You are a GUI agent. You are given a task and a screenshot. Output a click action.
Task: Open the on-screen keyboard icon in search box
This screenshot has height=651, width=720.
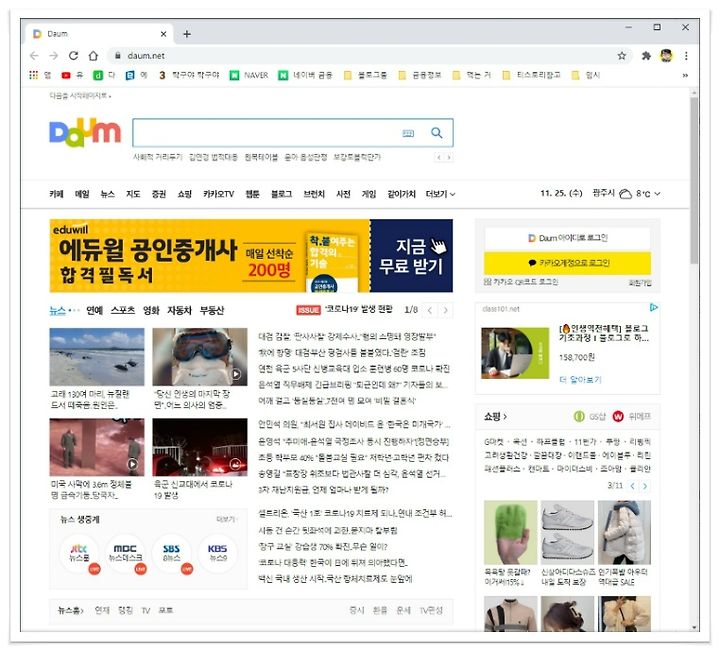coord(408,133)
